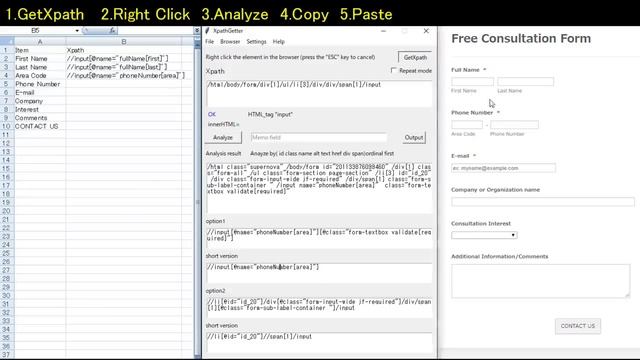Click the Last Name form field
This screenshot has width=640, height=360.
click(x=525, y=82)
